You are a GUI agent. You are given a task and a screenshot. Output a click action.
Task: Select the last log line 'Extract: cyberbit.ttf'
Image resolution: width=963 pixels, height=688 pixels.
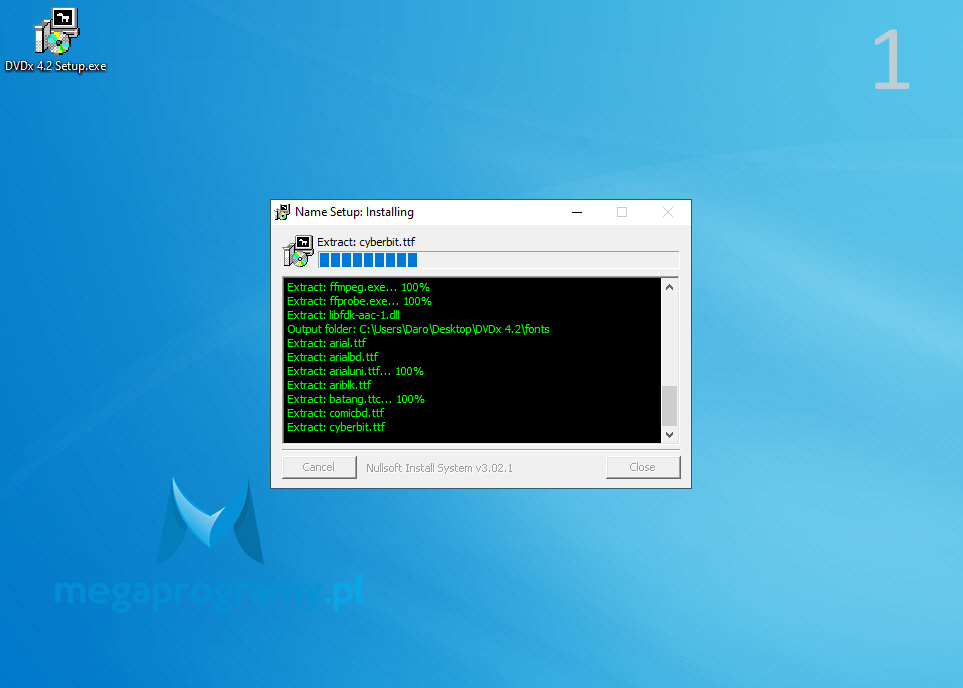(336, 427)
